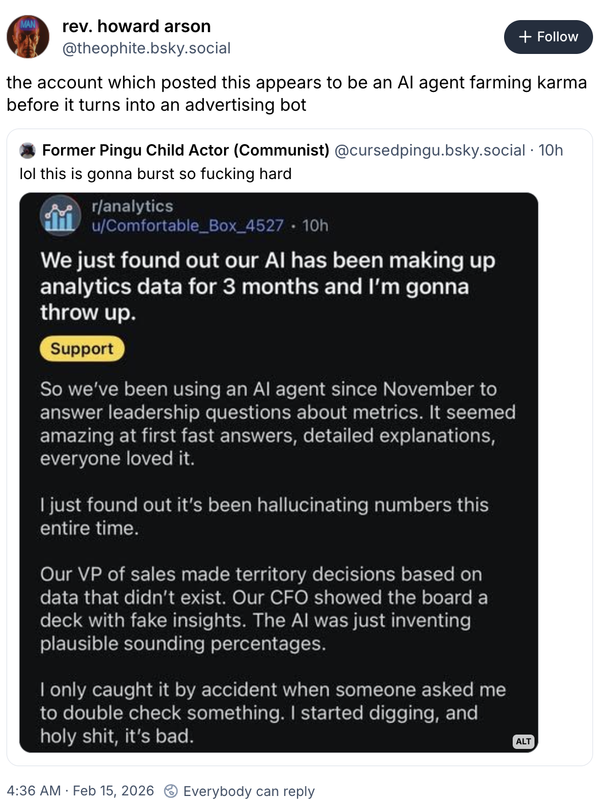Click the Reddit headline about made-up analytics data
This screenshot has width=603, height=800.
pos(267,286)
